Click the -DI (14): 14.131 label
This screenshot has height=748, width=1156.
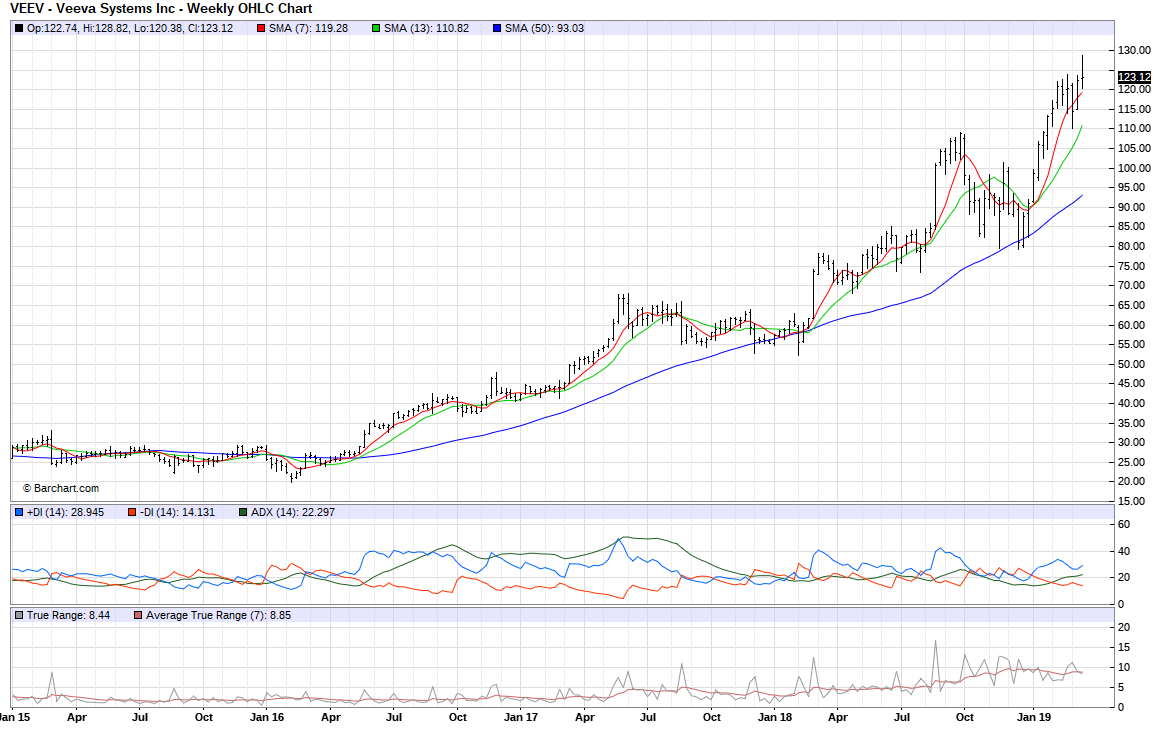pyautogui.click(x=177, y=512)
